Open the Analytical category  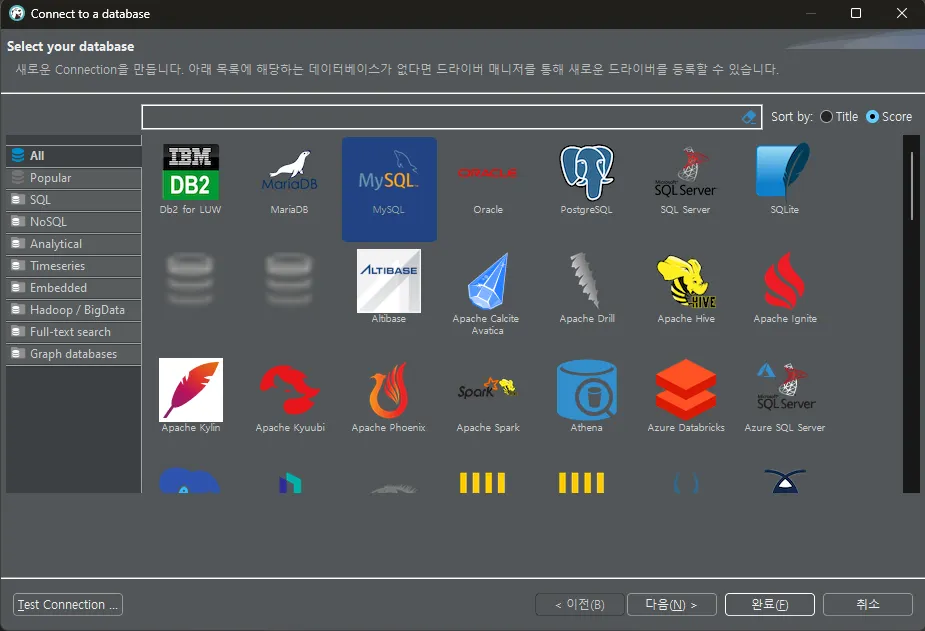(x=74, y=244)
